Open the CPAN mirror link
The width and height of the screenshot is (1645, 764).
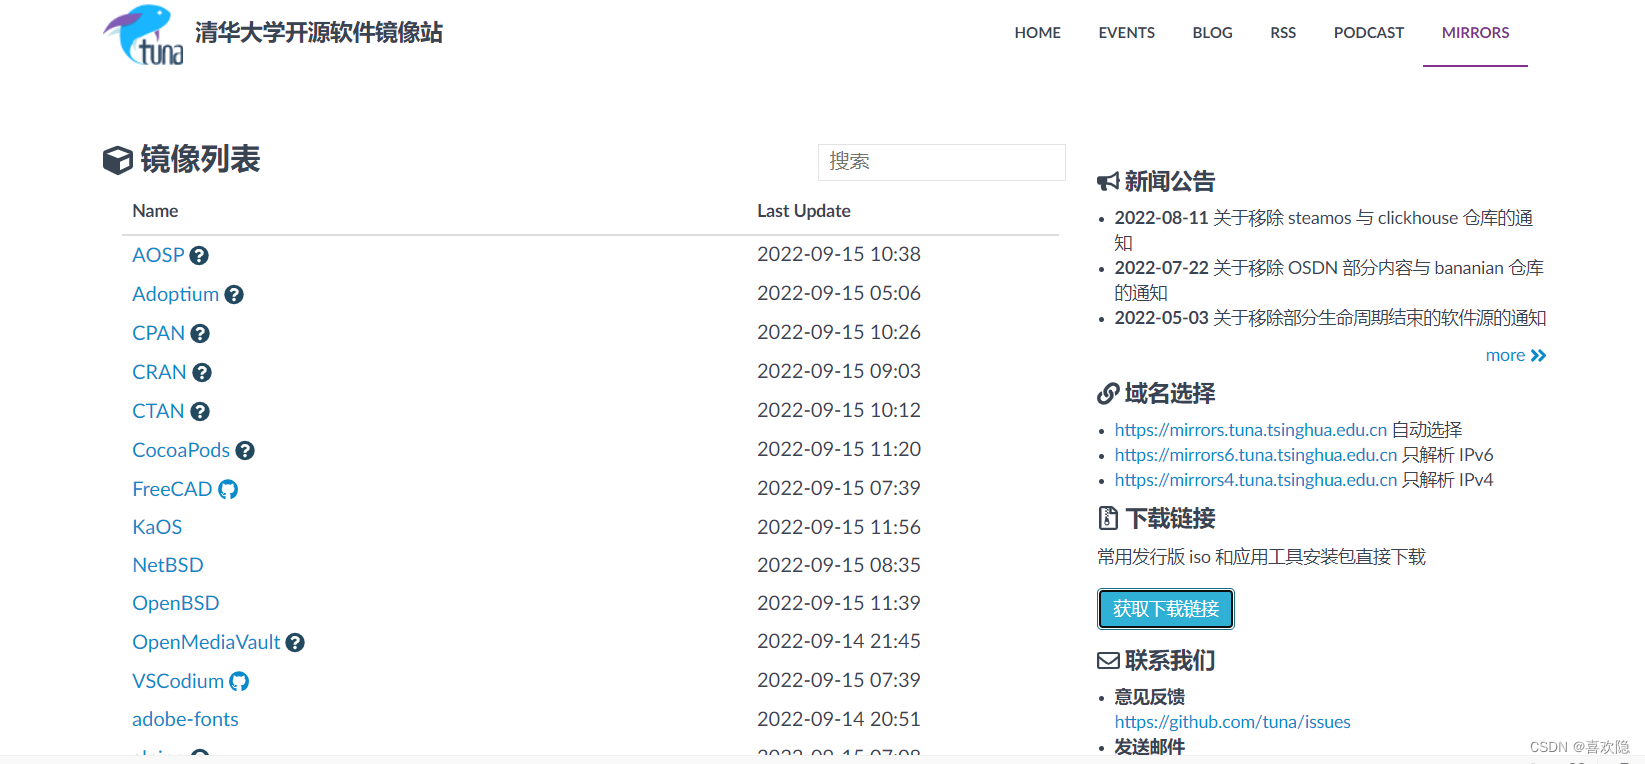(x=158, y=333)
